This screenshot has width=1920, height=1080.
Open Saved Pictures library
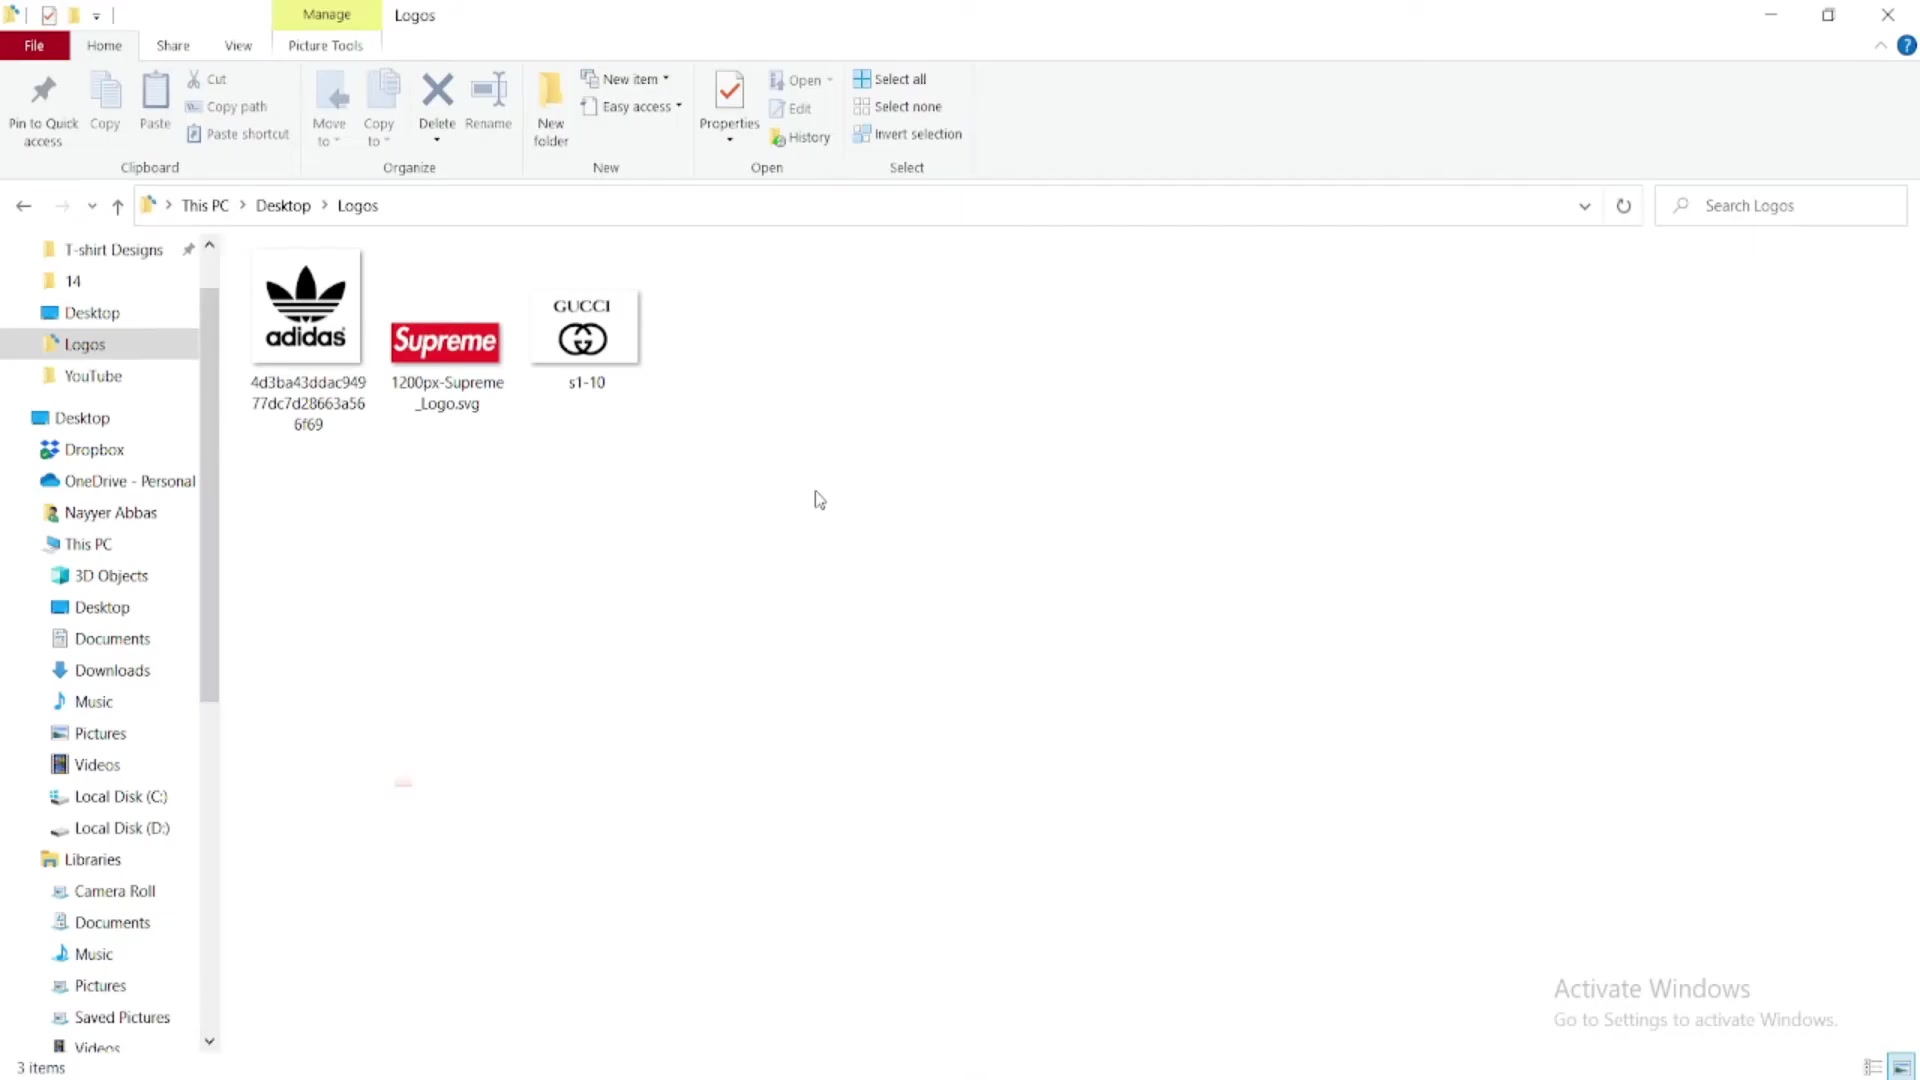tap(122, 1017)
